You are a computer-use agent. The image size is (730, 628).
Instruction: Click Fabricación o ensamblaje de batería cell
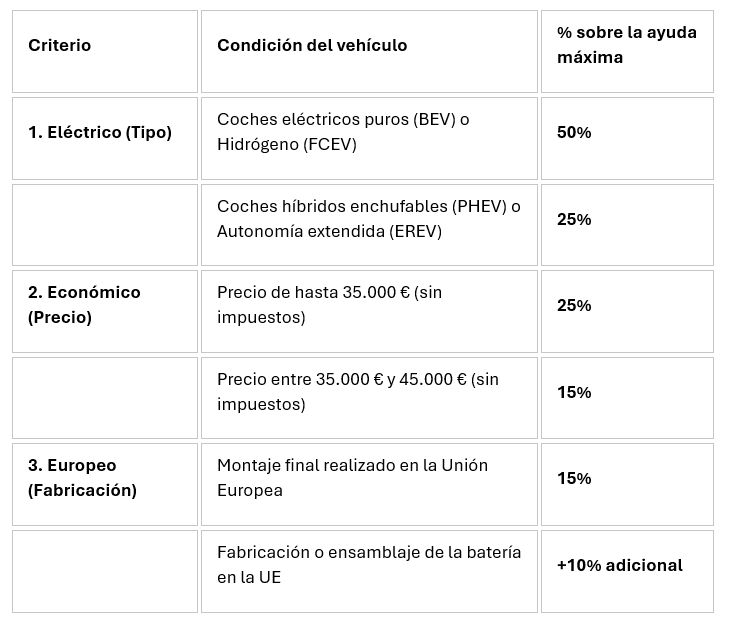[369, 572]
